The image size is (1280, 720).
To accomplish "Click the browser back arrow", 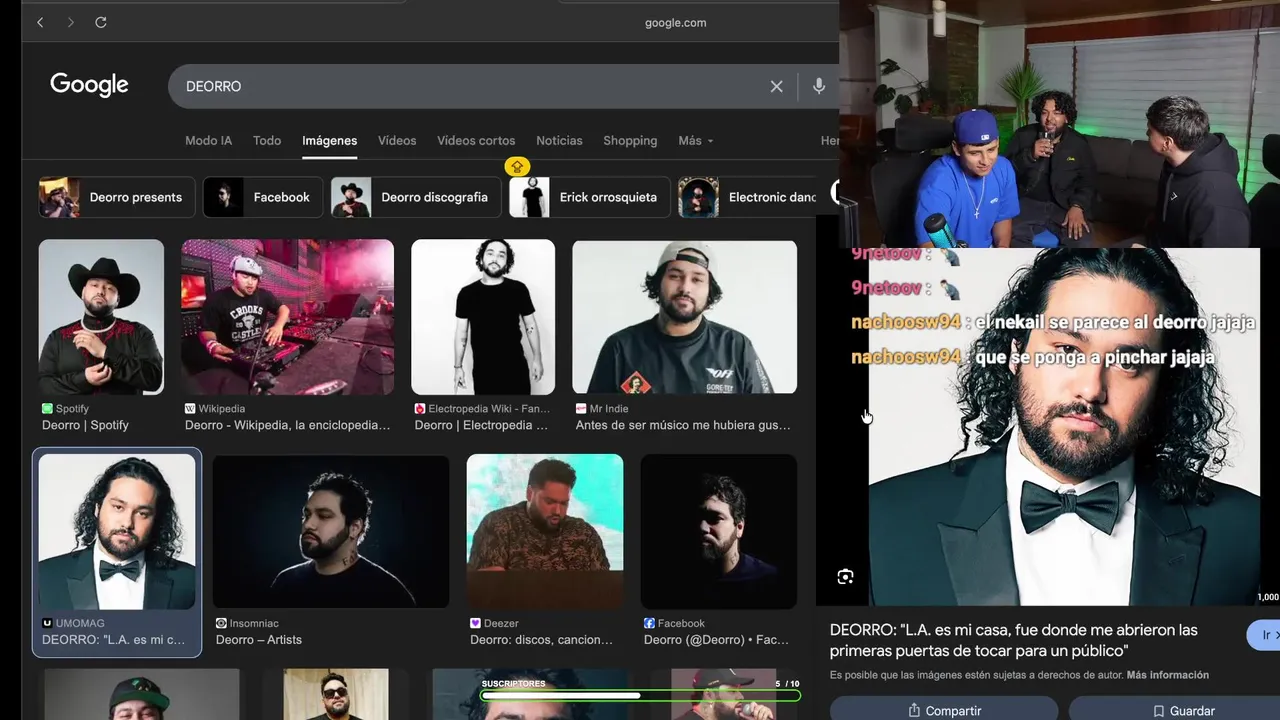I will (x=40, y=22).
